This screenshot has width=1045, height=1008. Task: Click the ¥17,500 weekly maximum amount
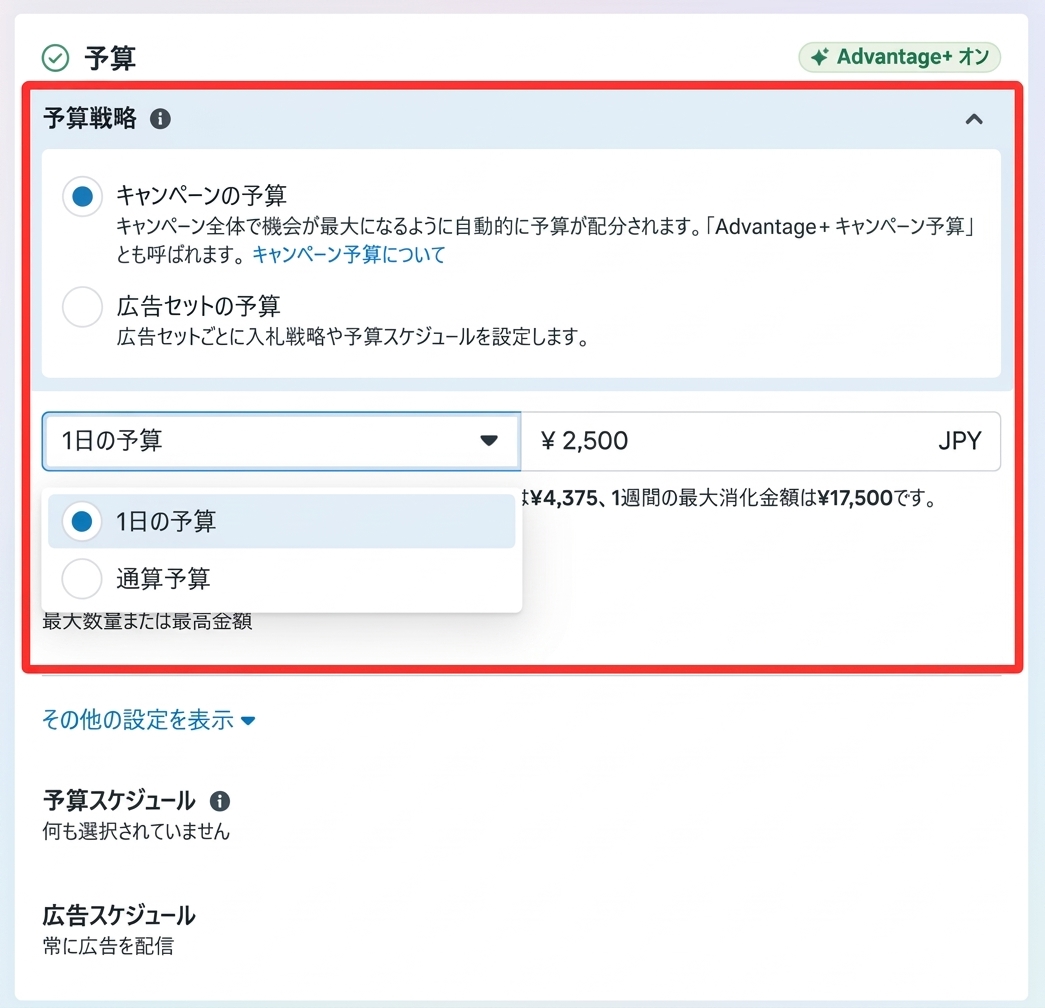(x=855, y=498)
